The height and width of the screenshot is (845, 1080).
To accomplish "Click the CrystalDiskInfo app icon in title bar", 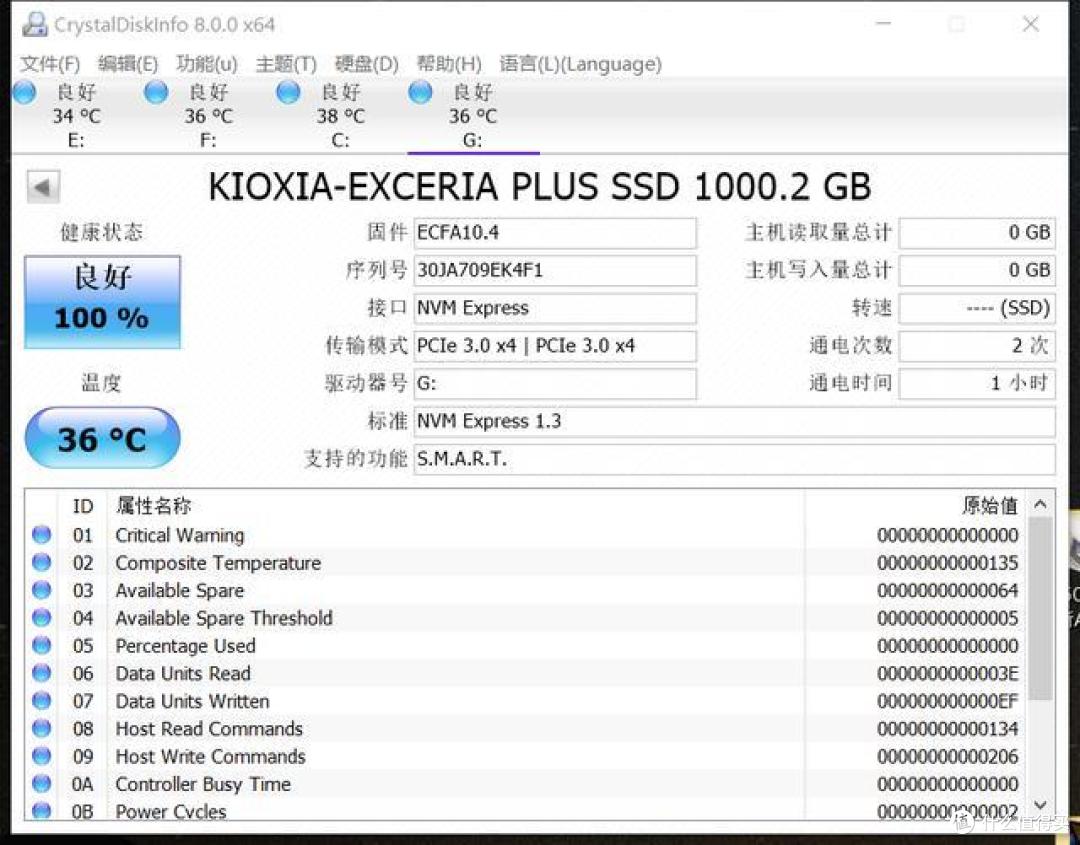I will click(34, 25).
